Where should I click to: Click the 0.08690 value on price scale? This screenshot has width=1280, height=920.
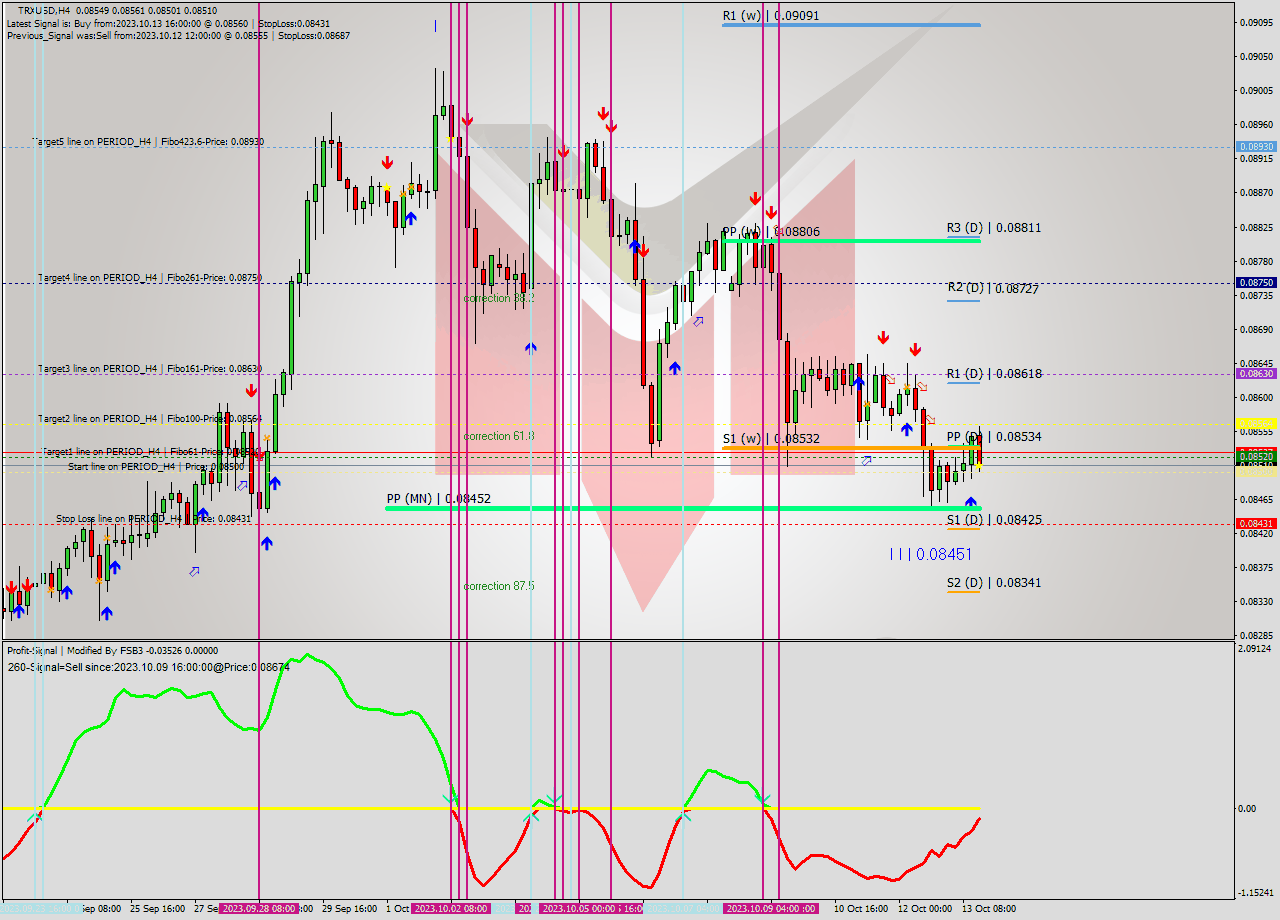pyautogui.click(x=1257, y=329)
